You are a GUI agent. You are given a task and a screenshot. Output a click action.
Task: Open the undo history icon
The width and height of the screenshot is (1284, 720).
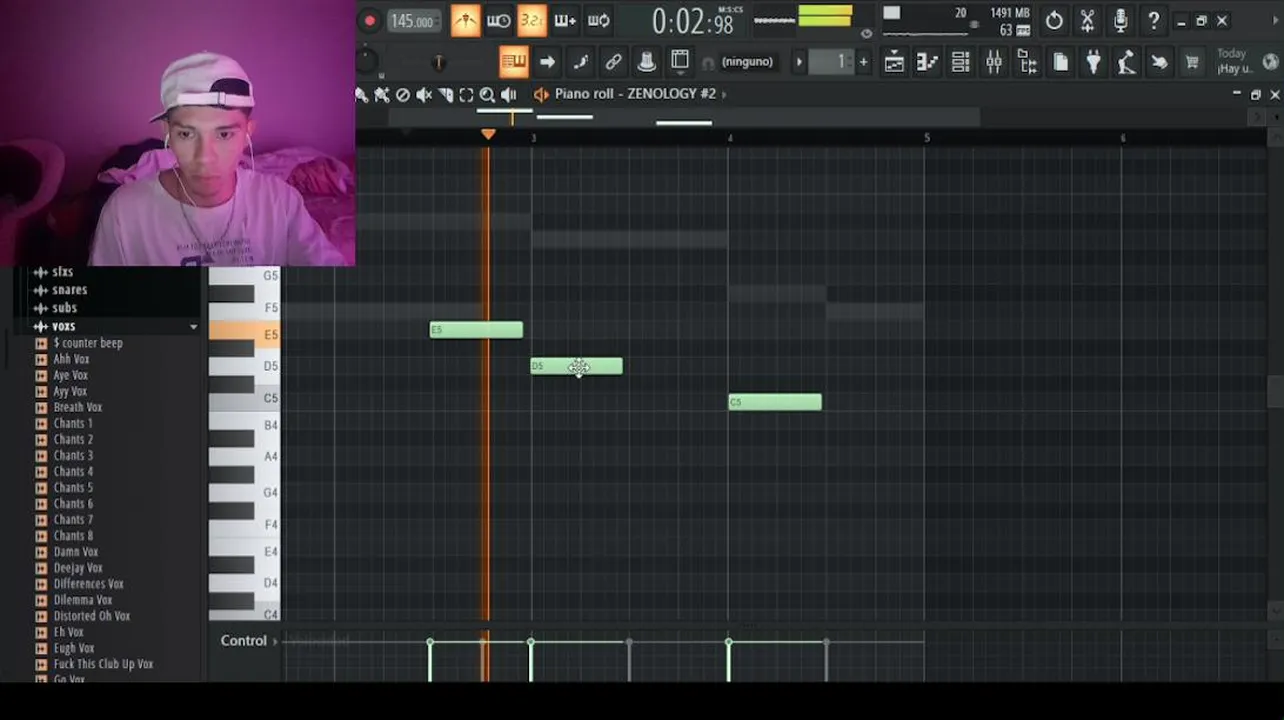[1054, 21]
